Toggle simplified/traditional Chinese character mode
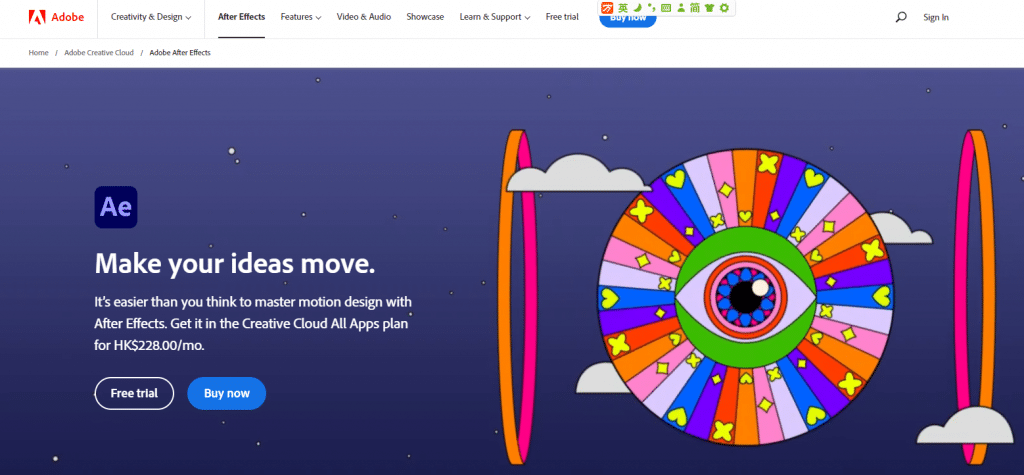Image resolution: width=1024 pixels, height=475 pixels. point(694,8)
